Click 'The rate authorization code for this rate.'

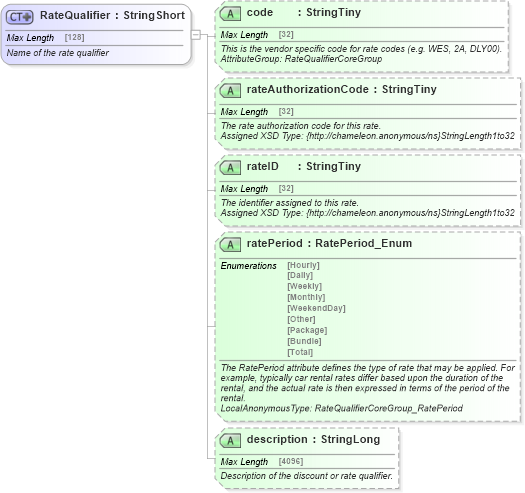301,126
